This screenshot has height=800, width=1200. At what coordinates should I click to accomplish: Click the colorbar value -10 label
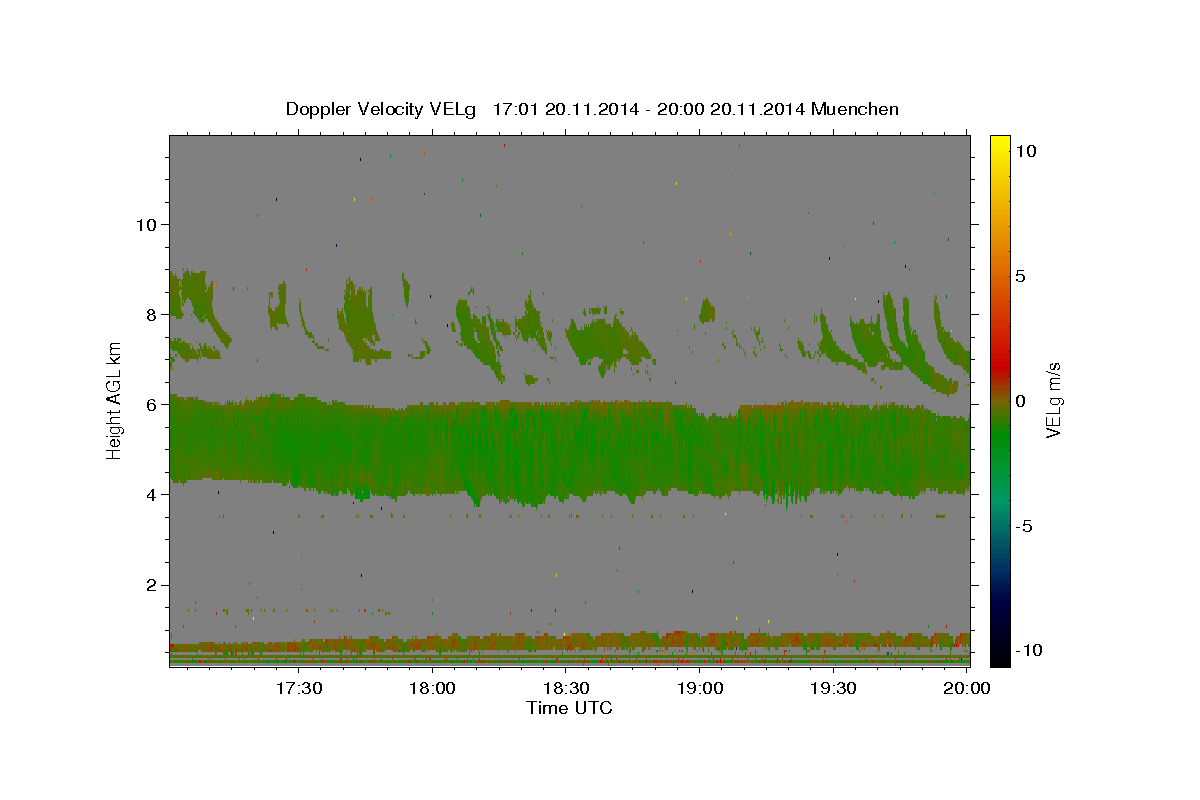click(1029, 651)
